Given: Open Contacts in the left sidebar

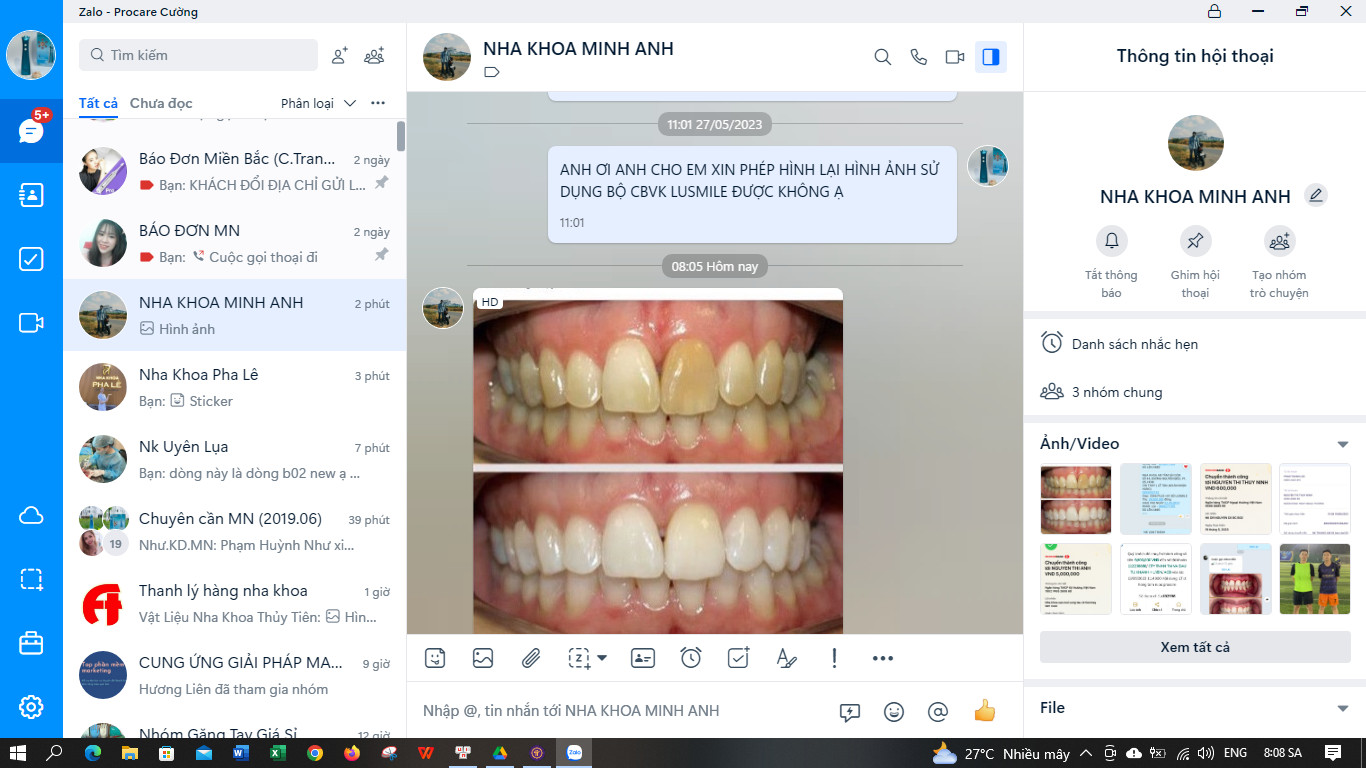Looking at the screenshot, I should tap(31, 195).
